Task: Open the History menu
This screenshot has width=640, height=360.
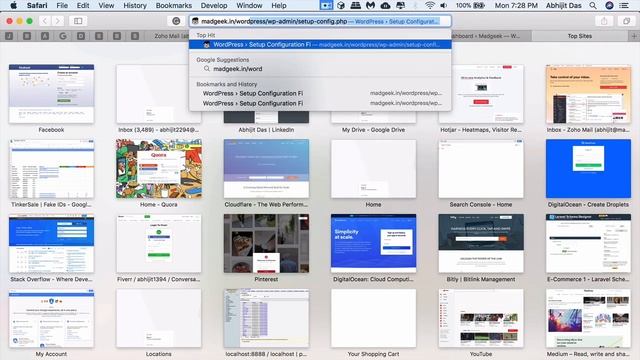Action: (x=135, y=5)
